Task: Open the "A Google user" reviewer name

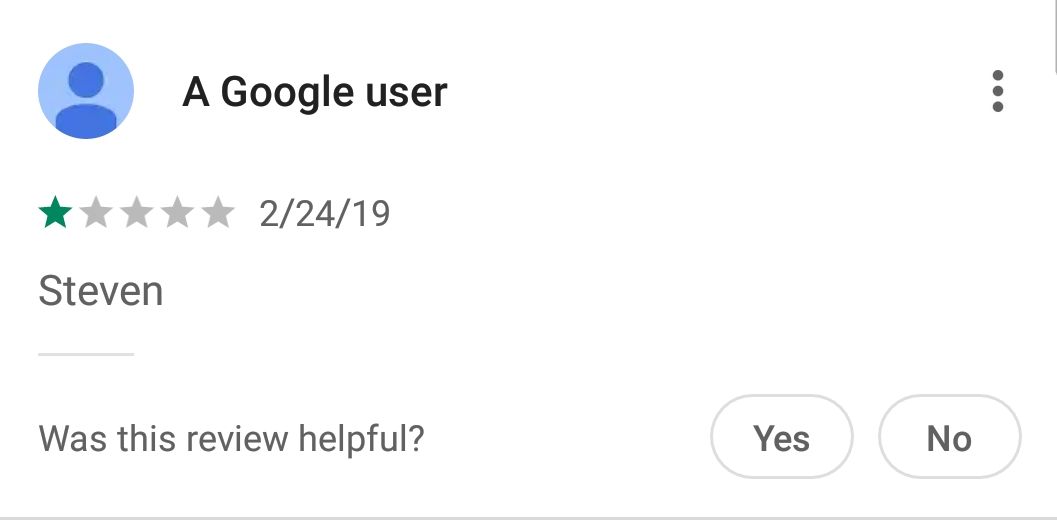Action: [315, 92]
